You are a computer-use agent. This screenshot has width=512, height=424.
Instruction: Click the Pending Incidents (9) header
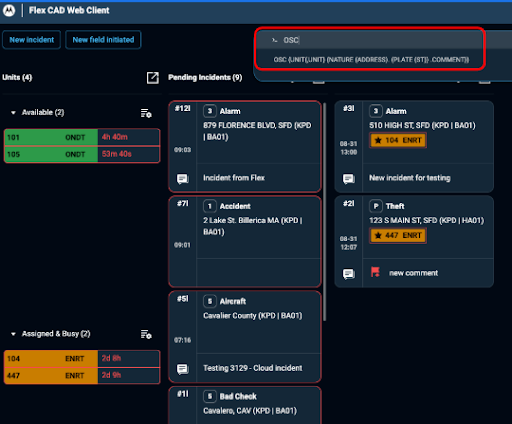tap(205, 77)
